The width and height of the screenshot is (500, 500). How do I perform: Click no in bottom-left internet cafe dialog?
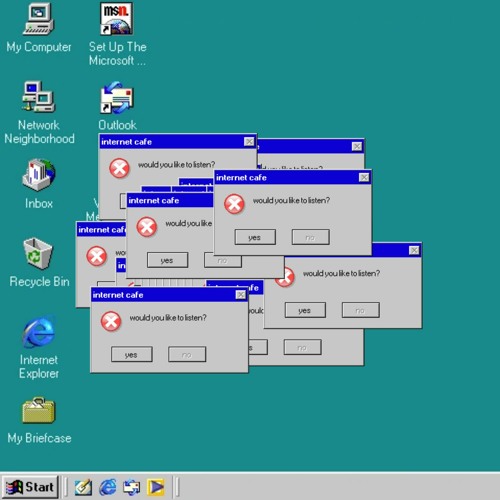tap(187, 355)
